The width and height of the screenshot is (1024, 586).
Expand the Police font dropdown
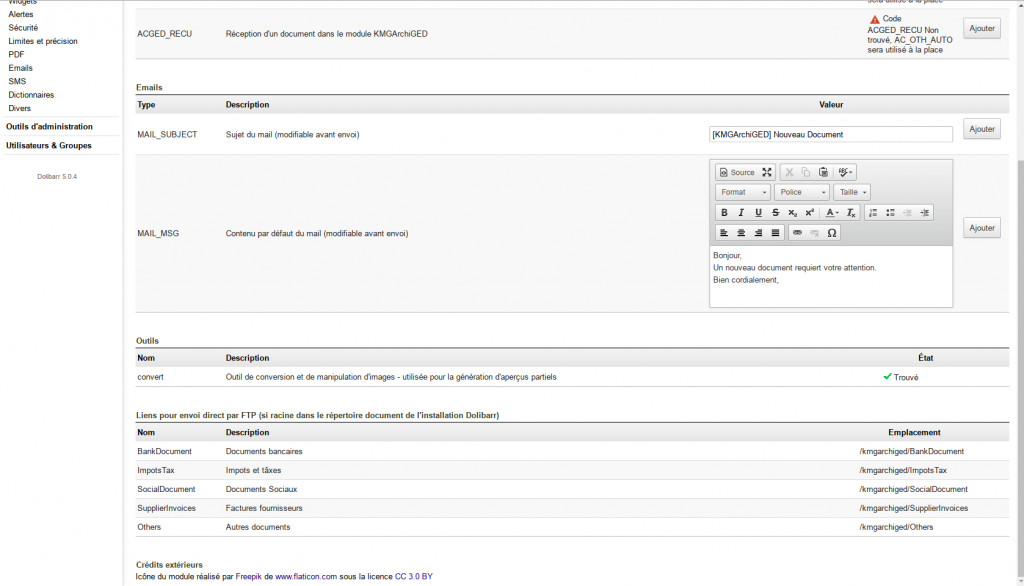[801, 192]
